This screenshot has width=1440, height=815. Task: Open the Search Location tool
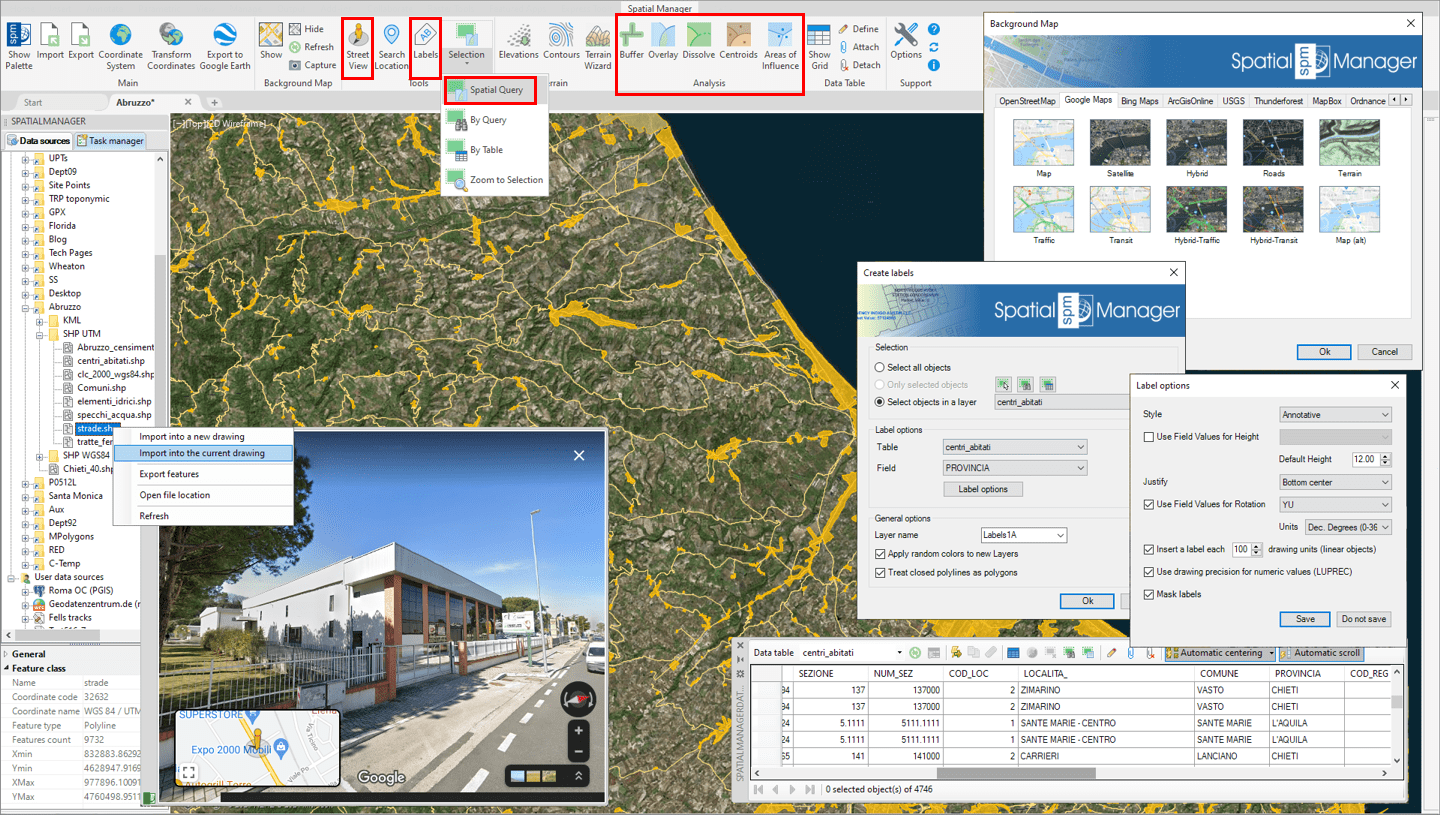pos(391,46)
